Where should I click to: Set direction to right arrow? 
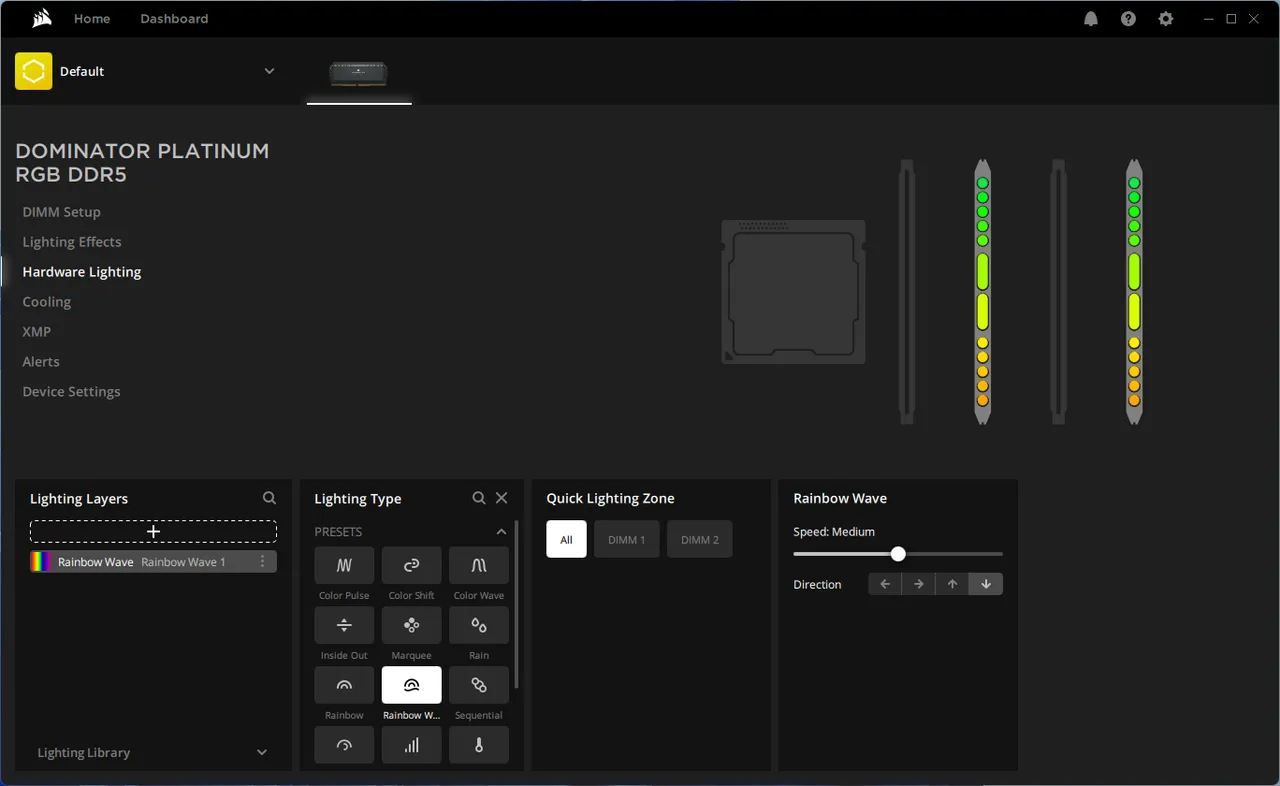pyautogui.click(x=919, y=584)
